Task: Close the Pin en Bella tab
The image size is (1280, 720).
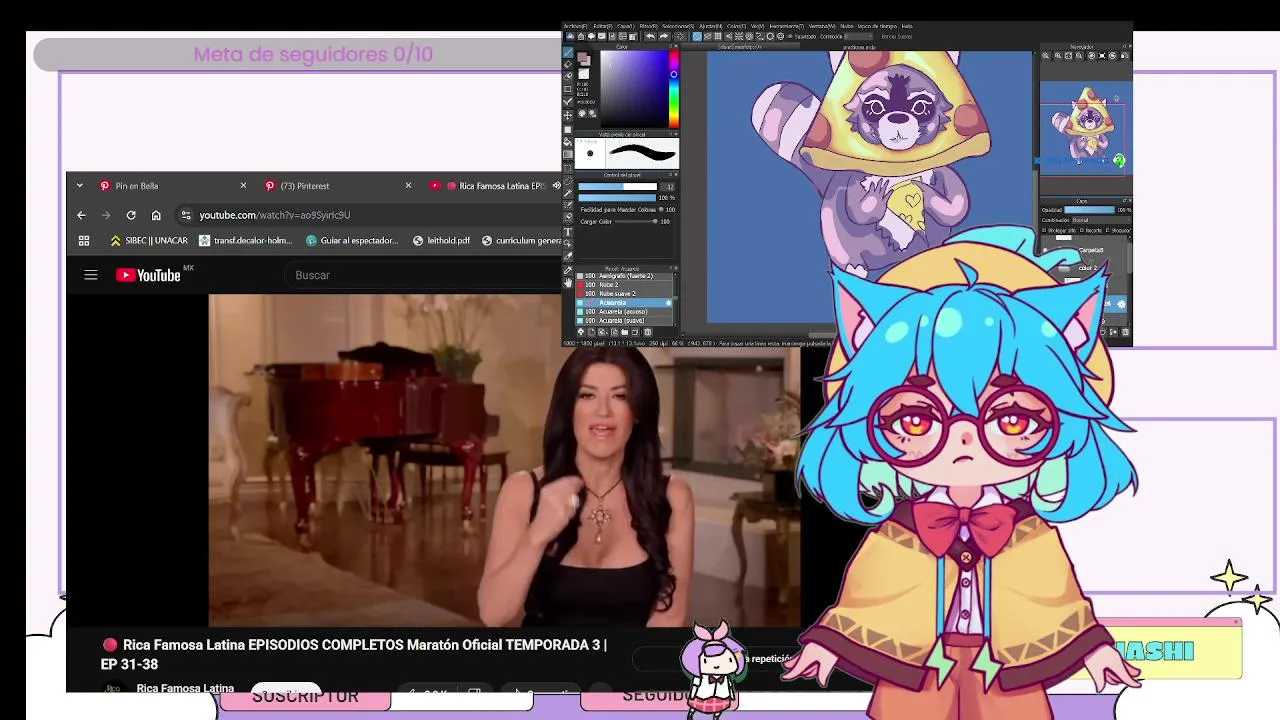Action: (243, 186)
